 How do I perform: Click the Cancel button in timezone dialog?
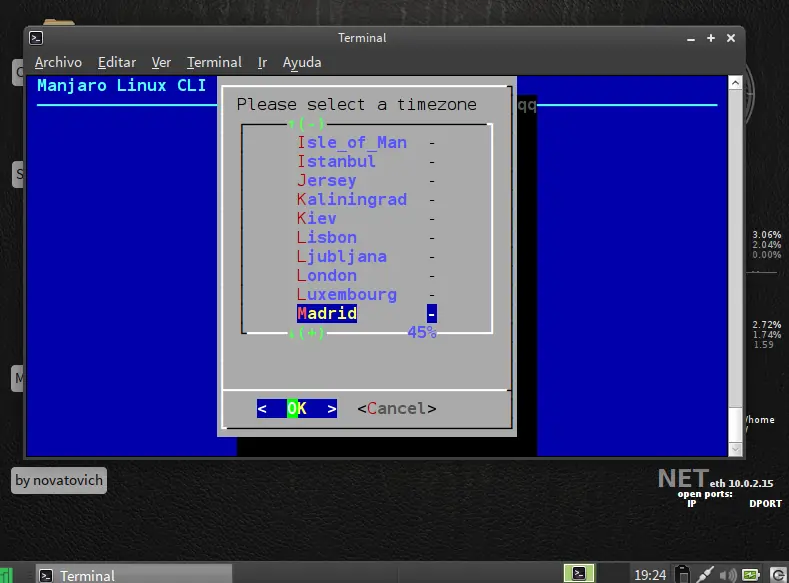(x=397, y=408)
